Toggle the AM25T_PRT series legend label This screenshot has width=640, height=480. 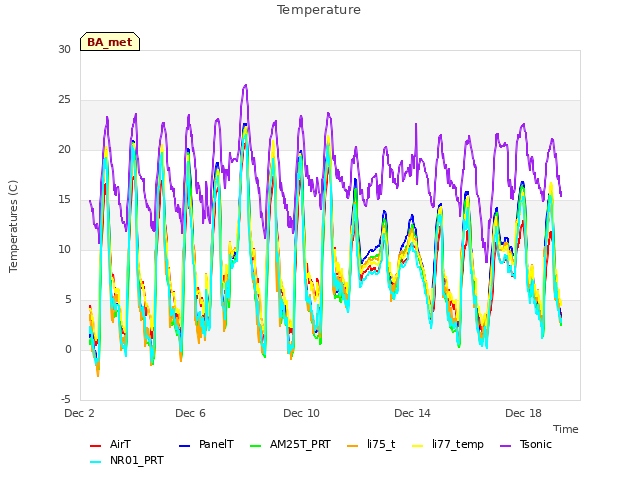[x=300, y=444]
